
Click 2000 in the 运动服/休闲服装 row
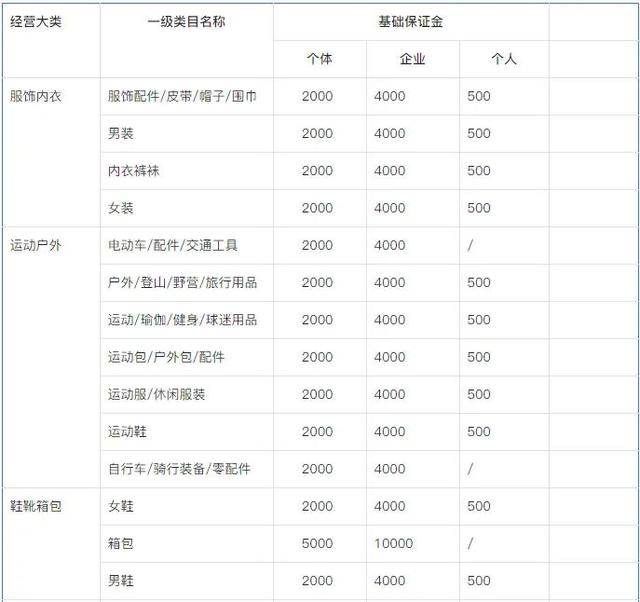click(317, 394)
